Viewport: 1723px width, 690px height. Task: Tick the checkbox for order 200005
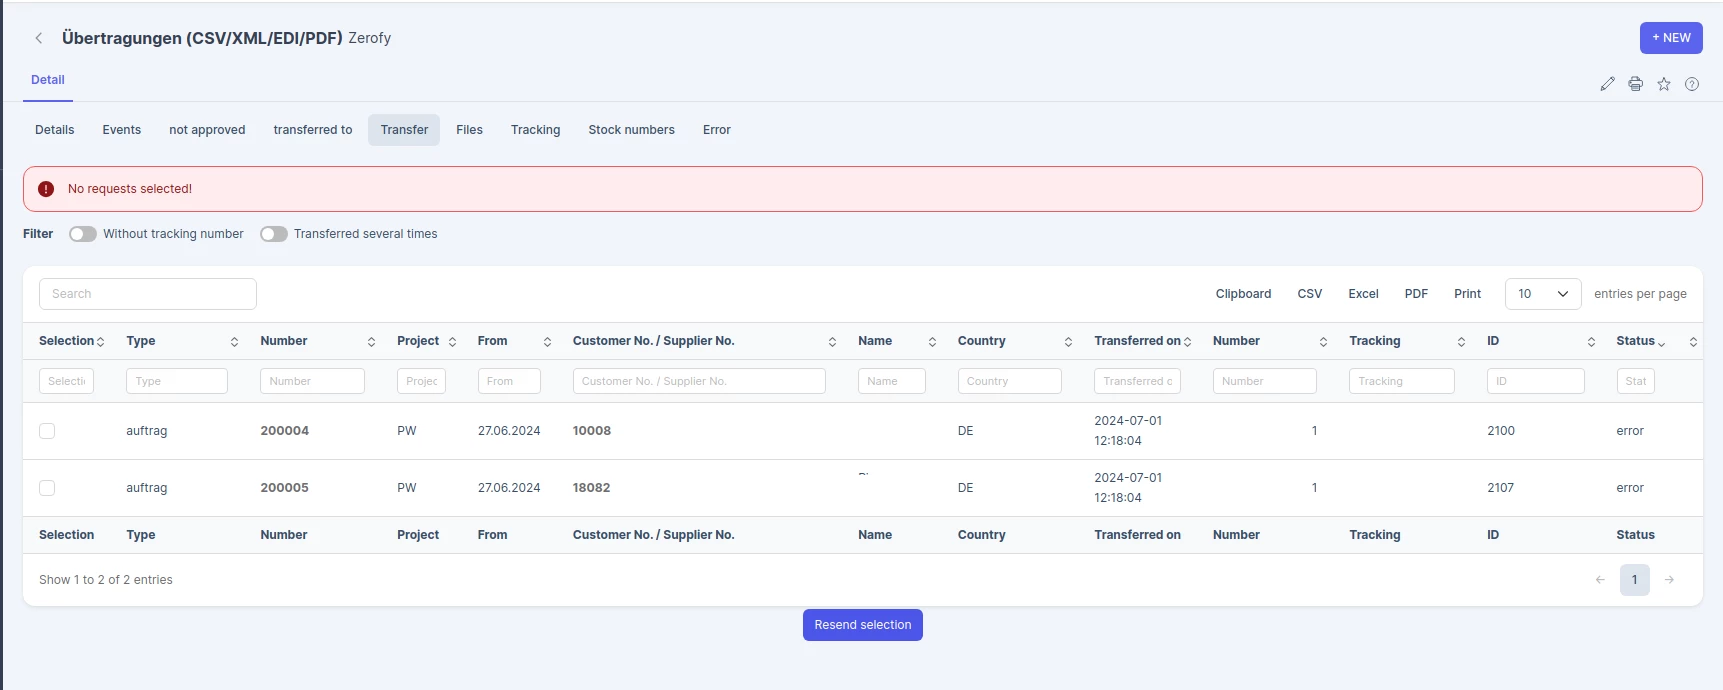coord(47,488)
